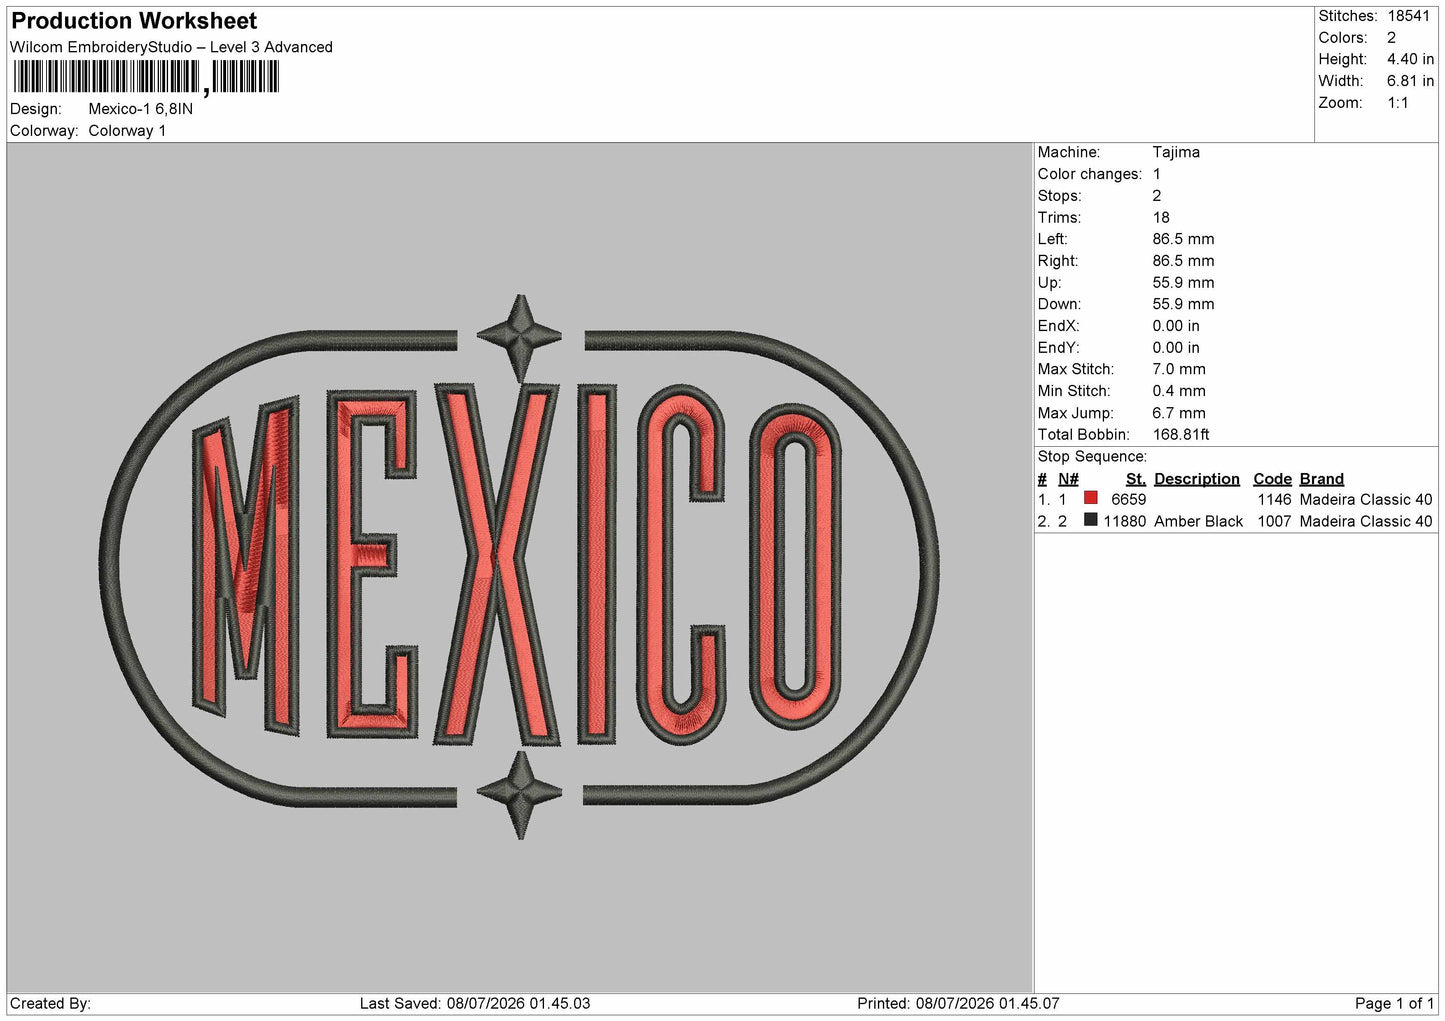Click the barcode under the header
Viewport: 1445px width, 1021px height.
[x=146, y=78]
